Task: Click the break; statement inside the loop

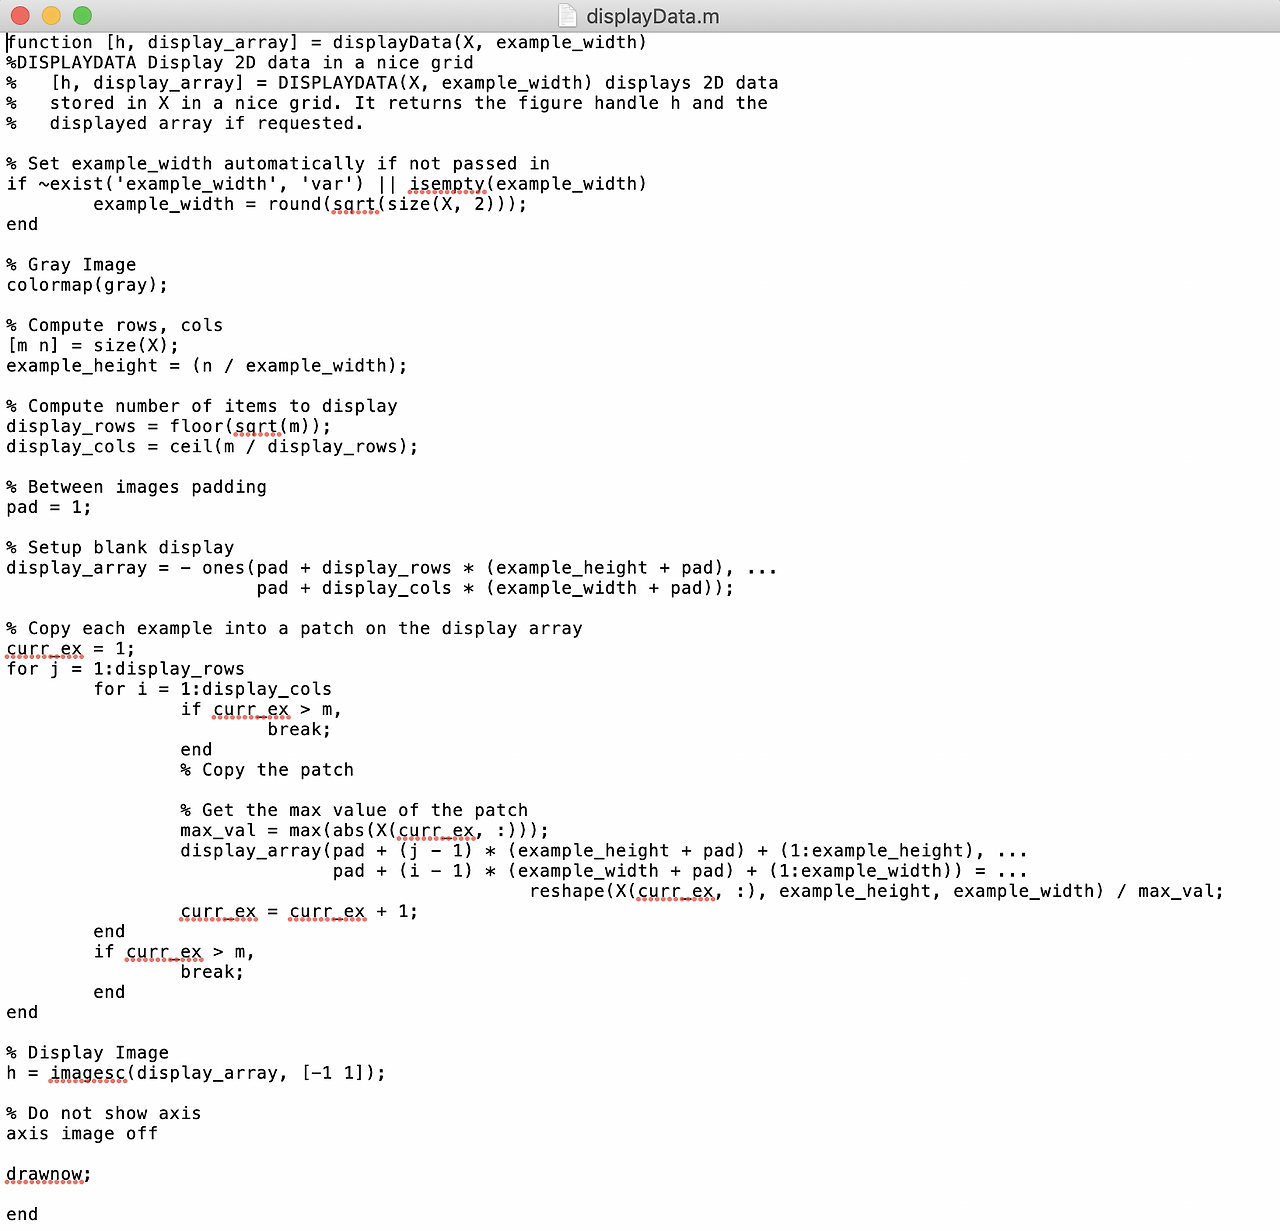Action: 298,729
